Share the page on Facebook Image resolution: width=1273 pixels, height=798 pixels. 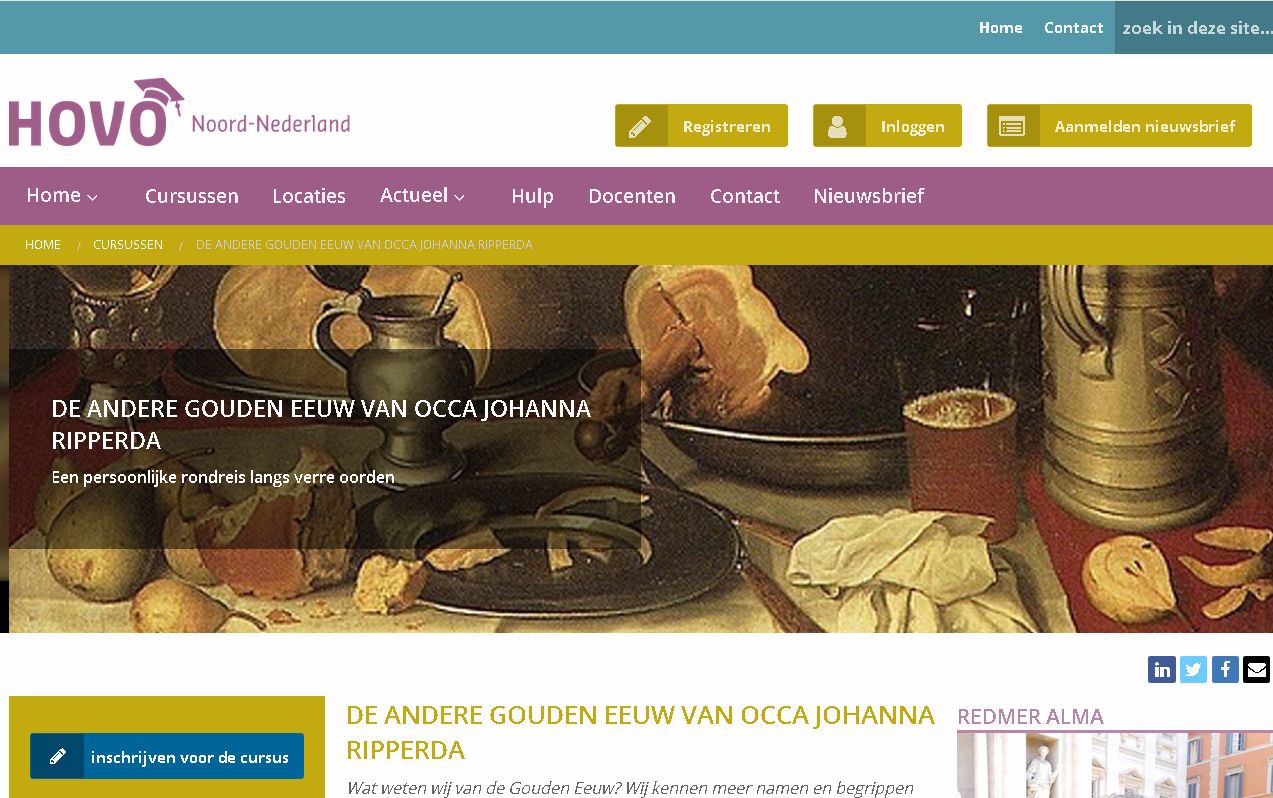pos(1225,669)
